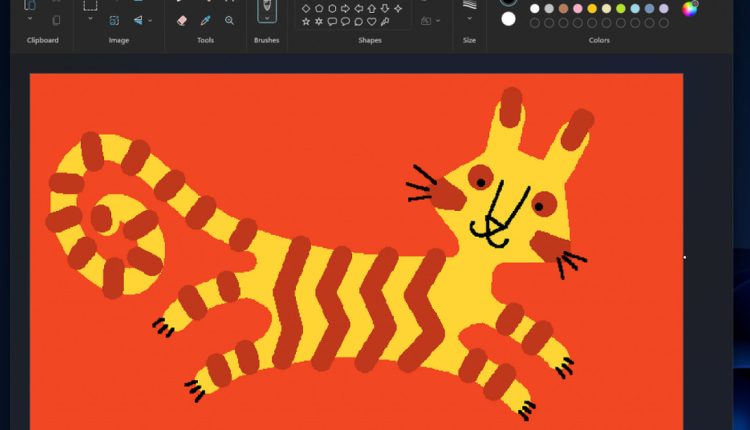
Task: Pick the Right arrow shape
Action: click(345, 8)
